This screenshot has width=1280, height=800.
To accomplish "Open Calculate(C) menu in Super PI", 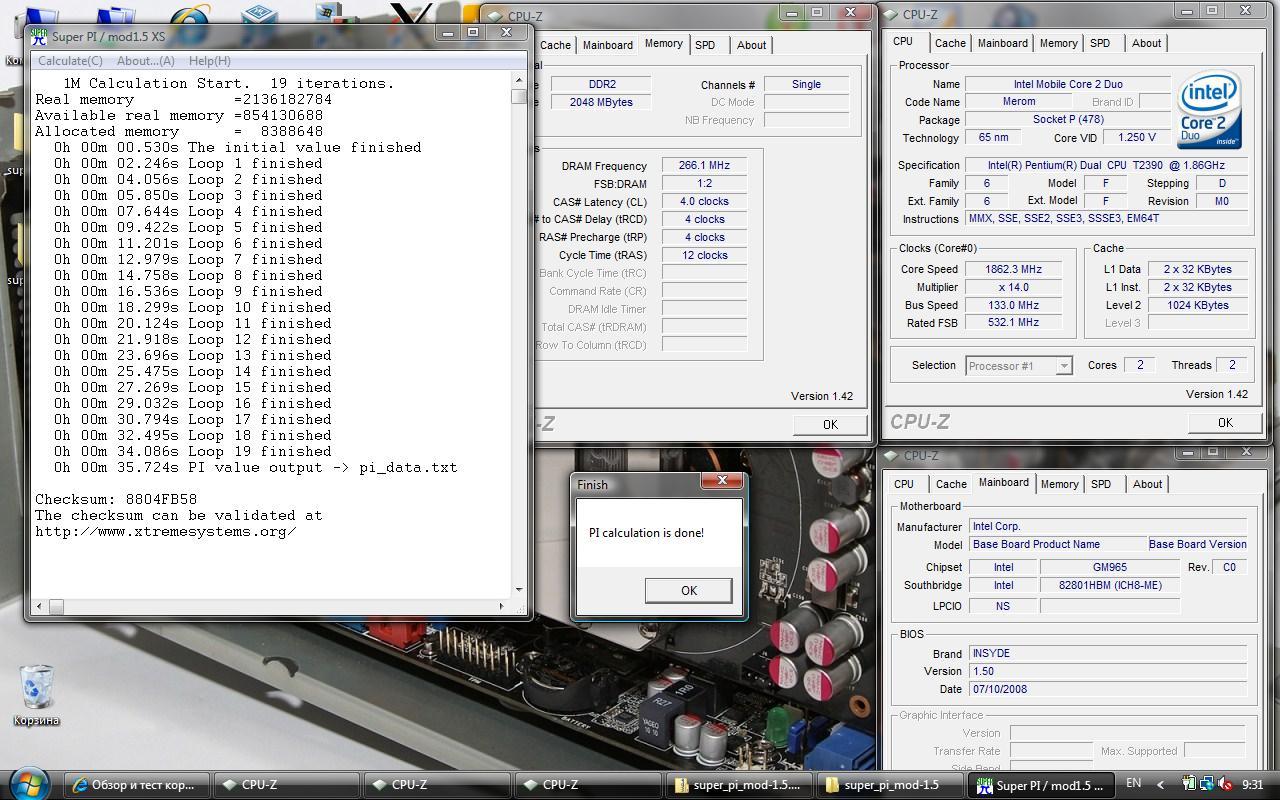I will point(70,61).
